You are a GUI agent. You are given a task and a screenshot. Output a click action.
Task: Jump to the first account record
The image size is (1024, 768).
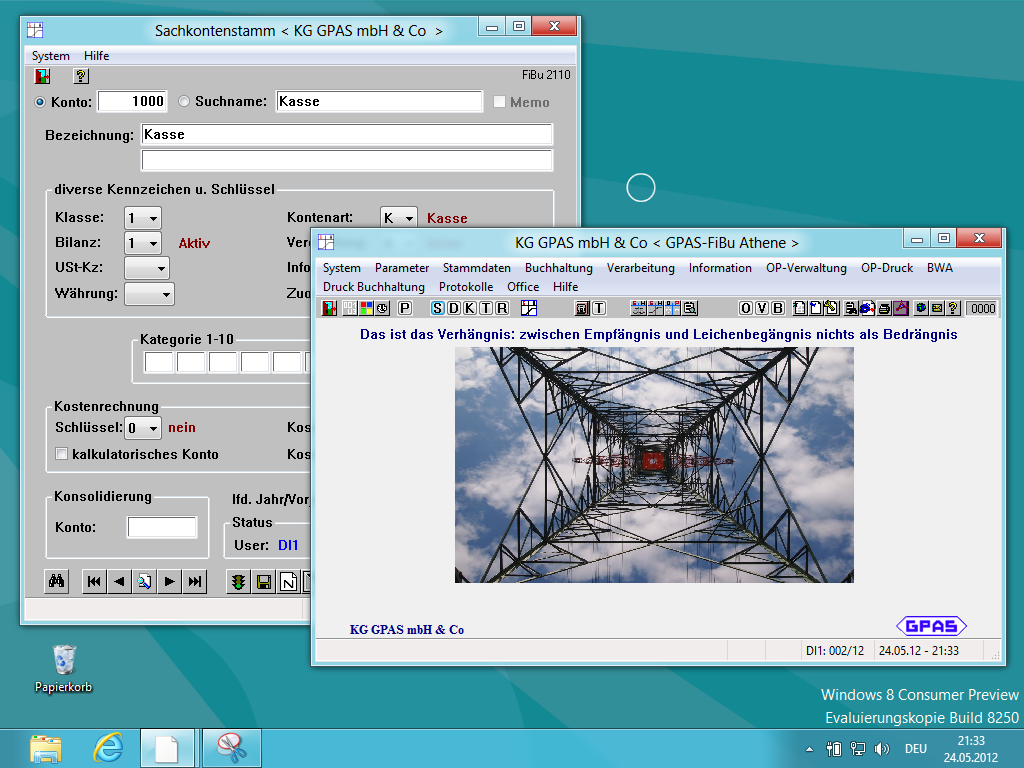[x=94, y=582]
